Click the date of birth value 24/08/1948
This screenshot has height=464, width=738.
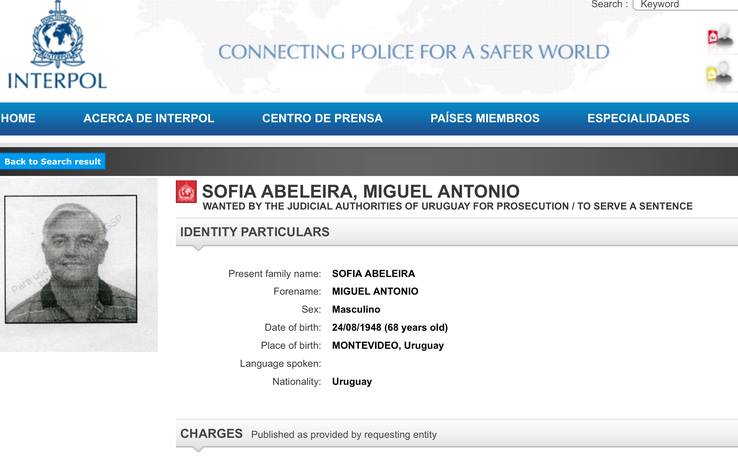point(390,327)
